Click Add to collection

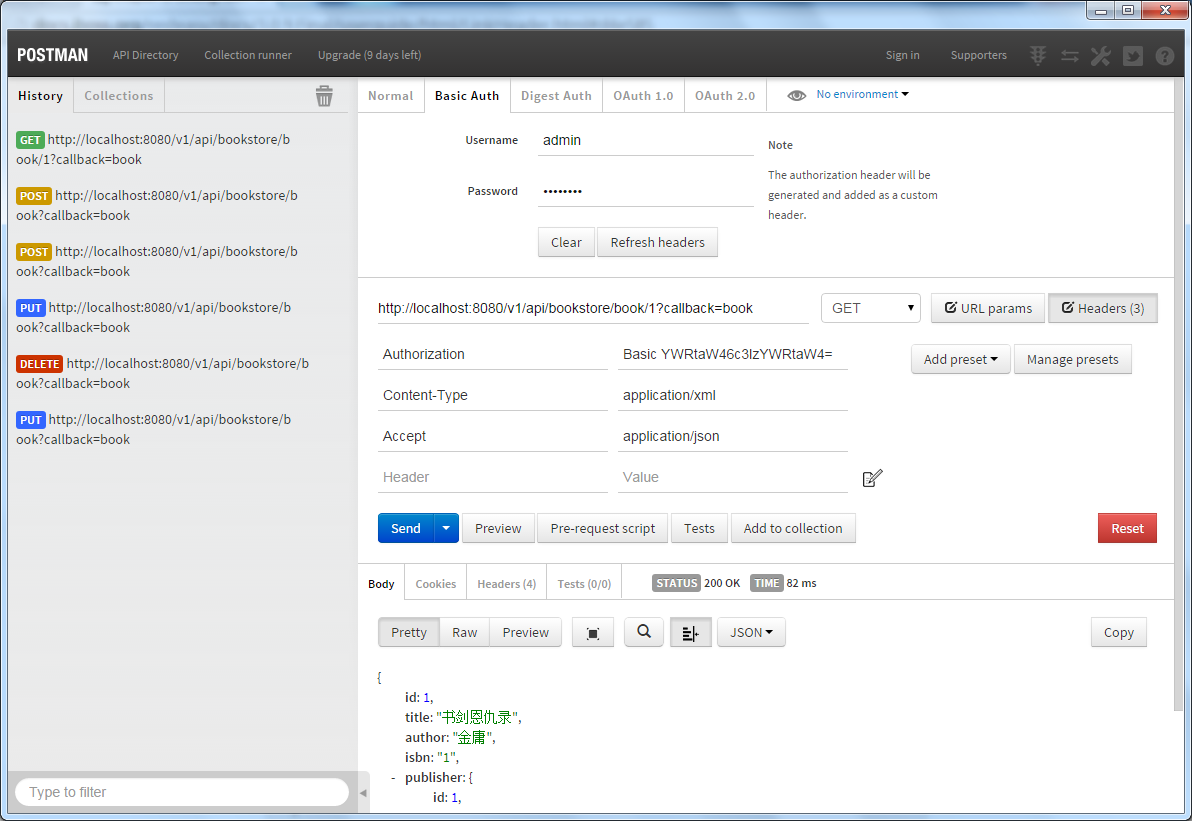point(793,528)
